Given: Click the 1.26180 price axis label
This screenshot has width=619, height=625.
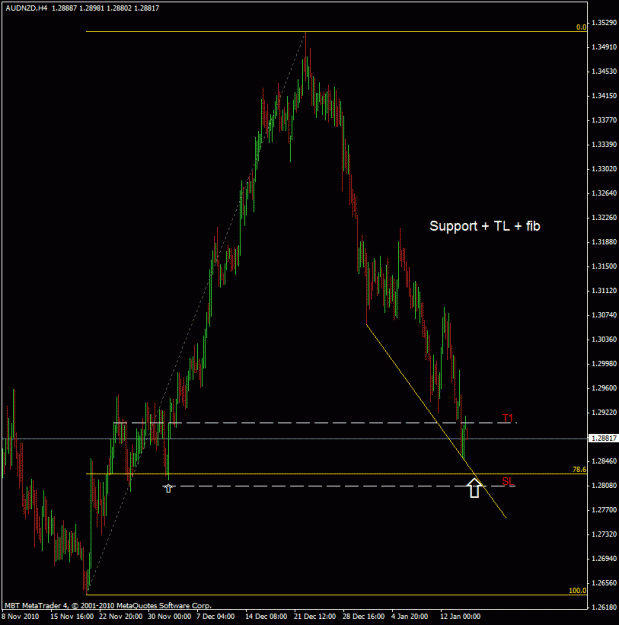Looking at the screenshot, I should 604,607.
